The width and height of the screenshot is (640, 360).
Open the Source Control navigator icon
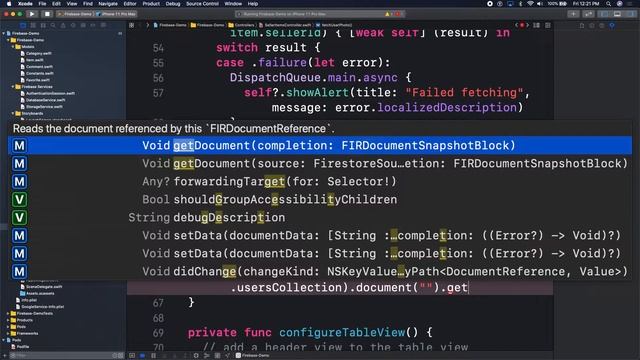coord(33,25)
